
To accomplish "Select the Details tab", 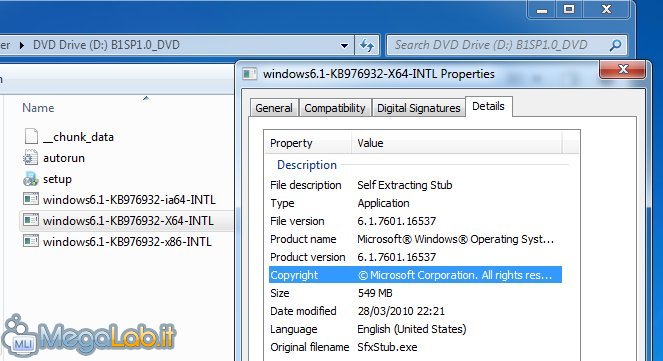I will (x=488, y=106).
